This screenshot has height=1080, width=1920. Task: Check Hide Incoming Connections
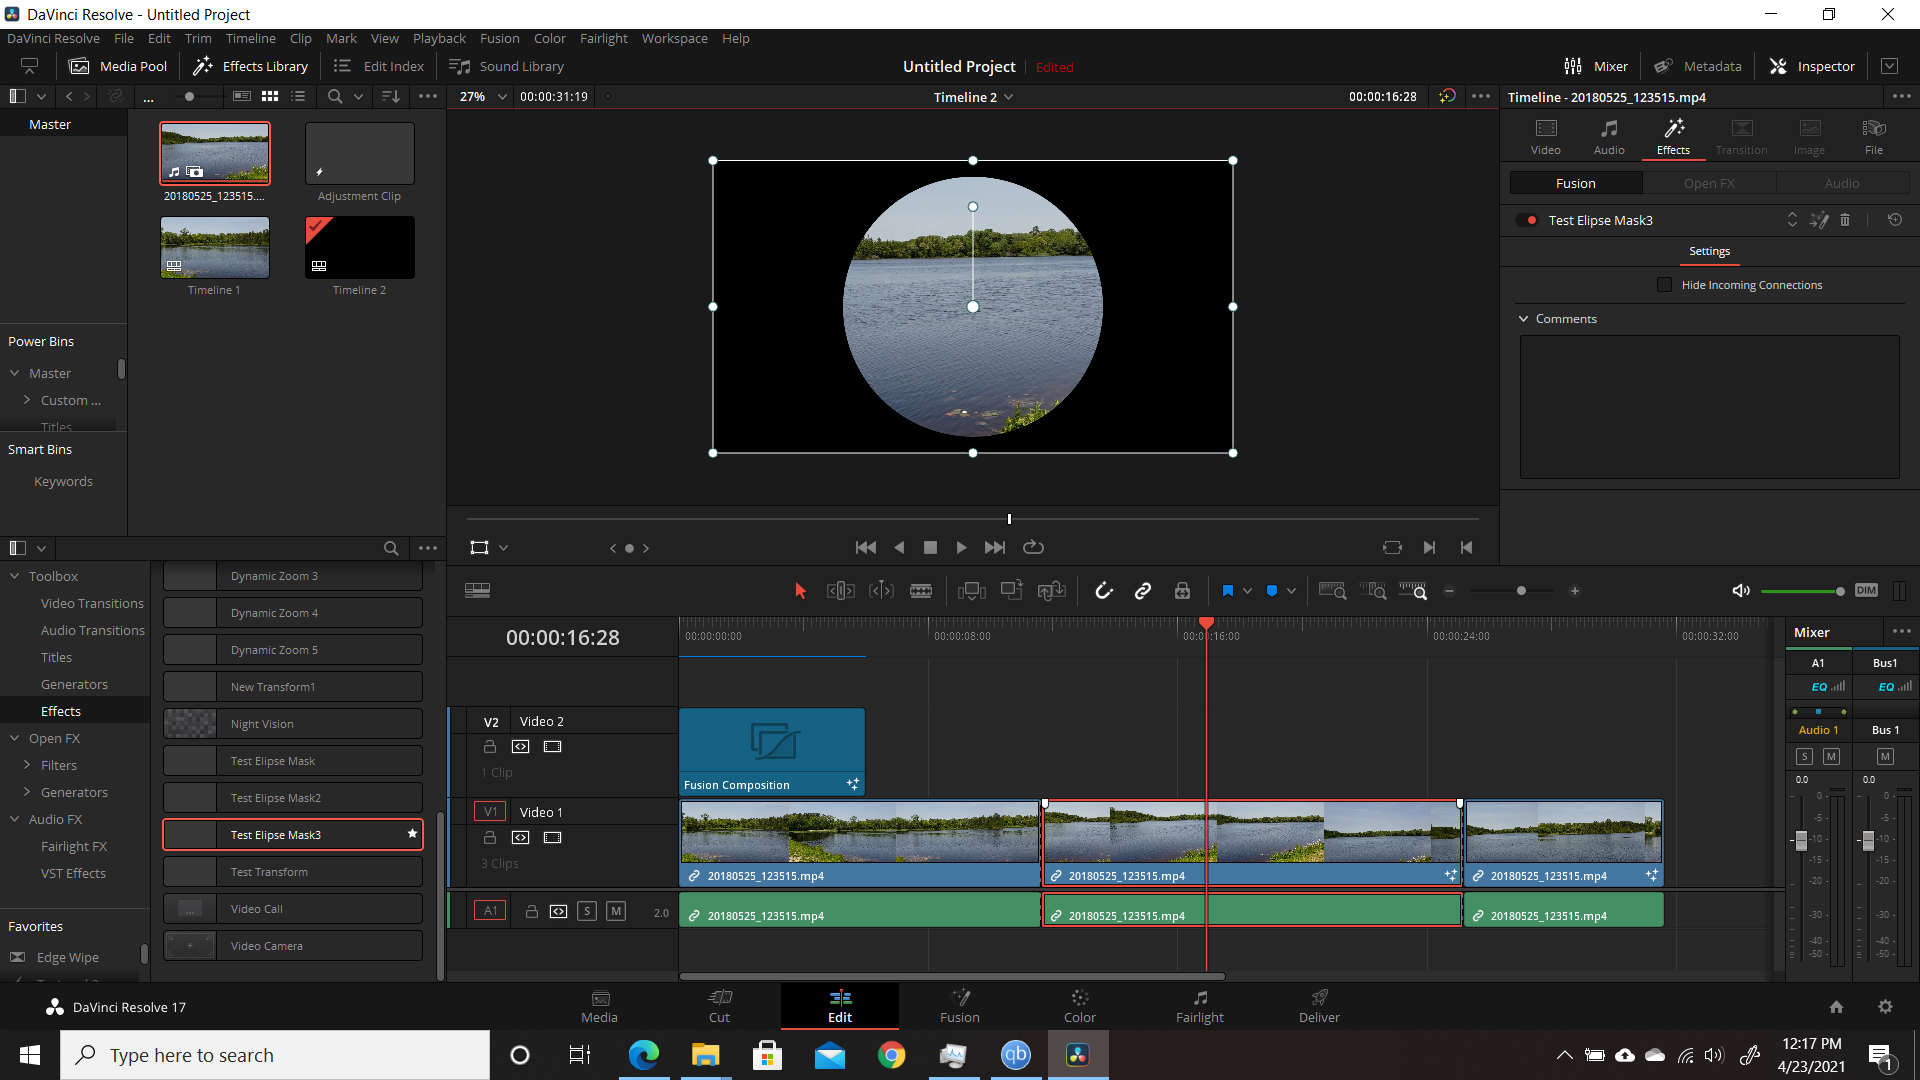tap(1664, 285)
